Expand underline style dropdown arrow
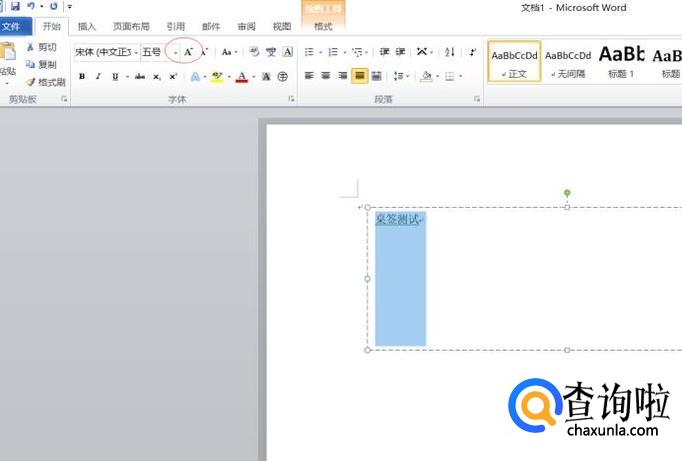Viewport: 682px width, 461px height. [x=127, y=77]
